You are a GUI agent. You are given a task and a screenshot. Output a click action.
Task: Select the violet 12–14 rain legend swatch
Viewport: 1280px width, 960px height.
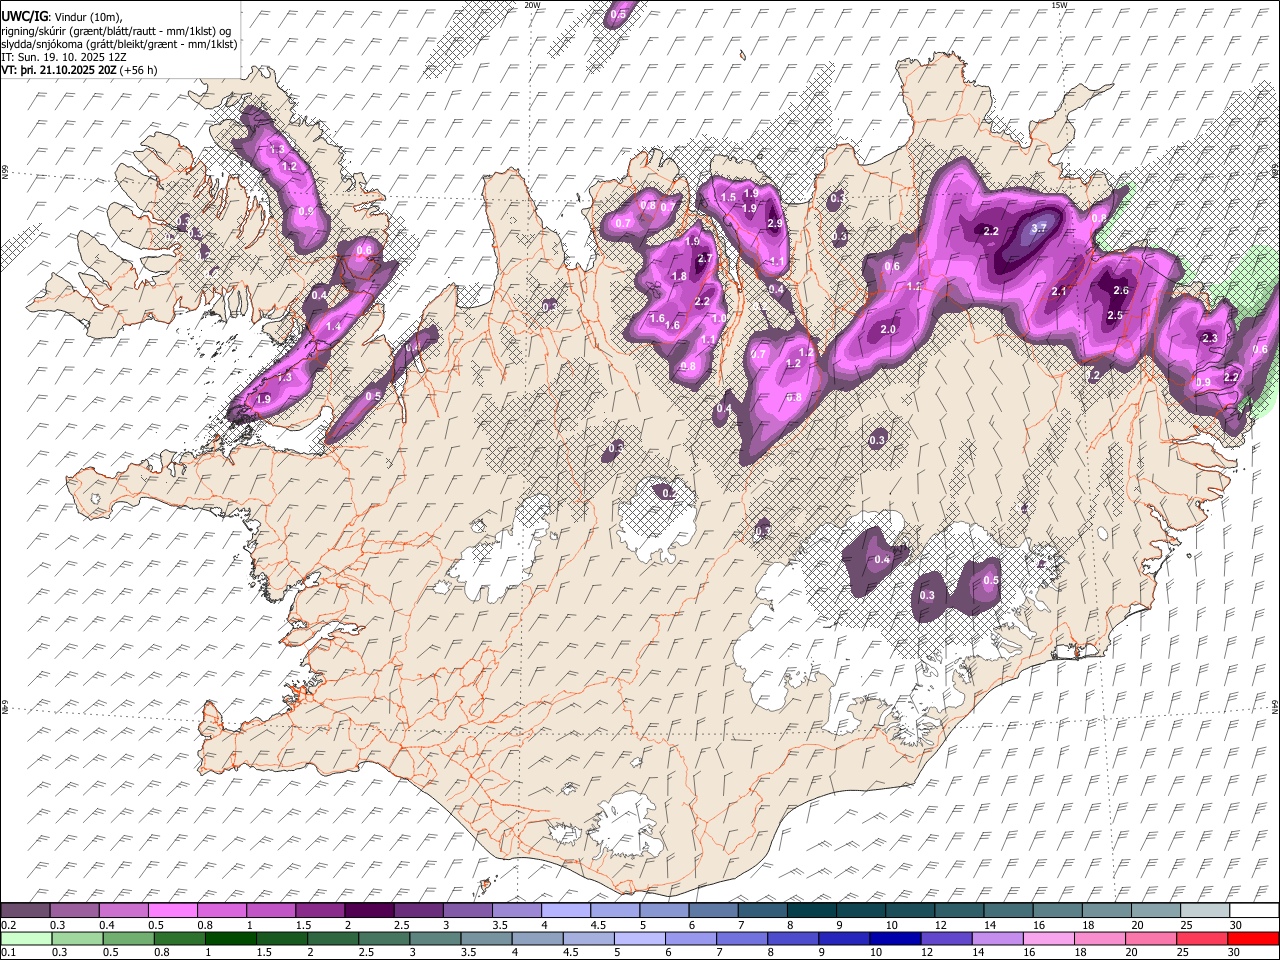pyautogui.click(x=946, y=938)
